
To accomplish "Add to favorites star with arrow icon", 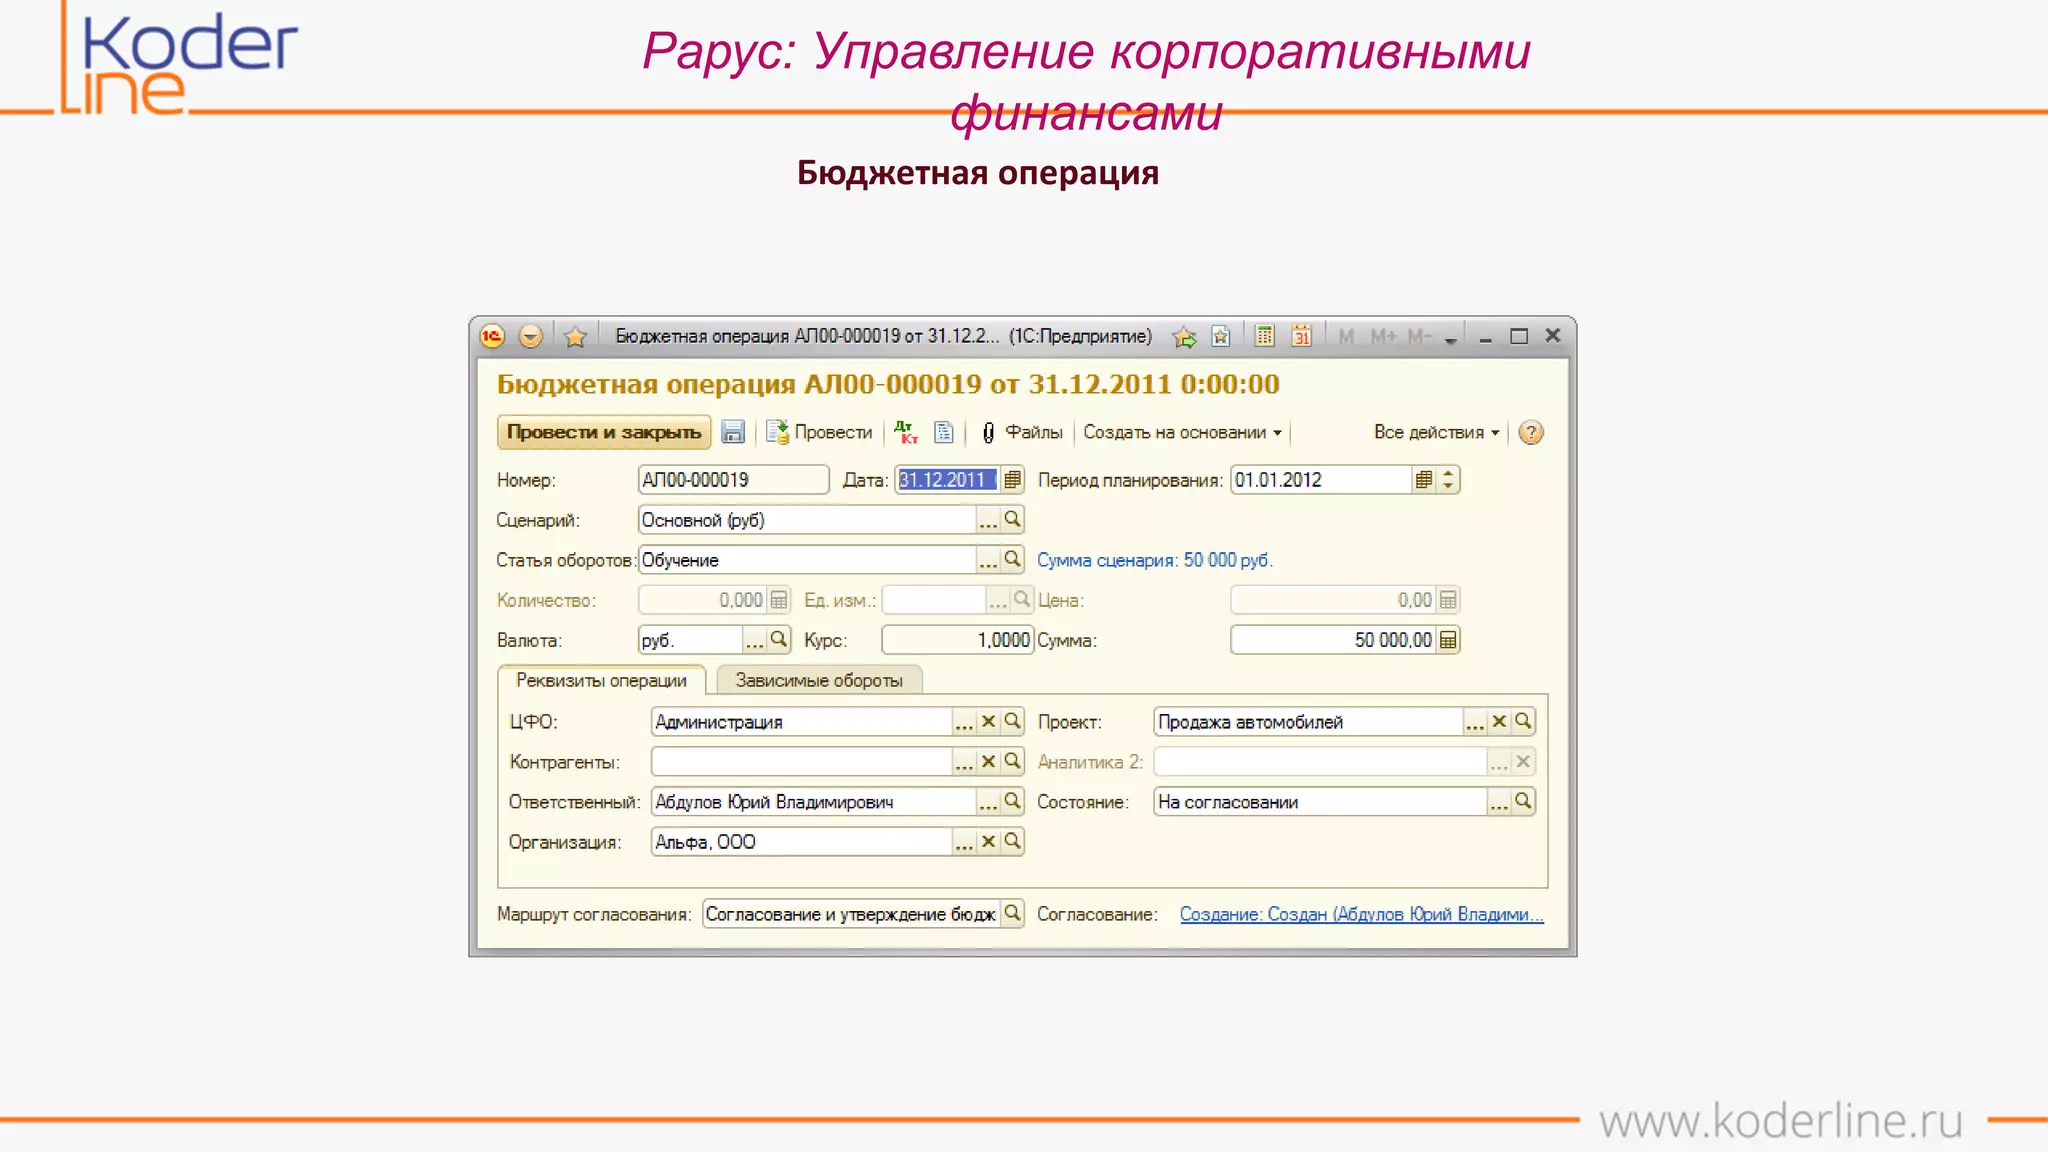I will pyautogui.click(x=1184, y=336).
